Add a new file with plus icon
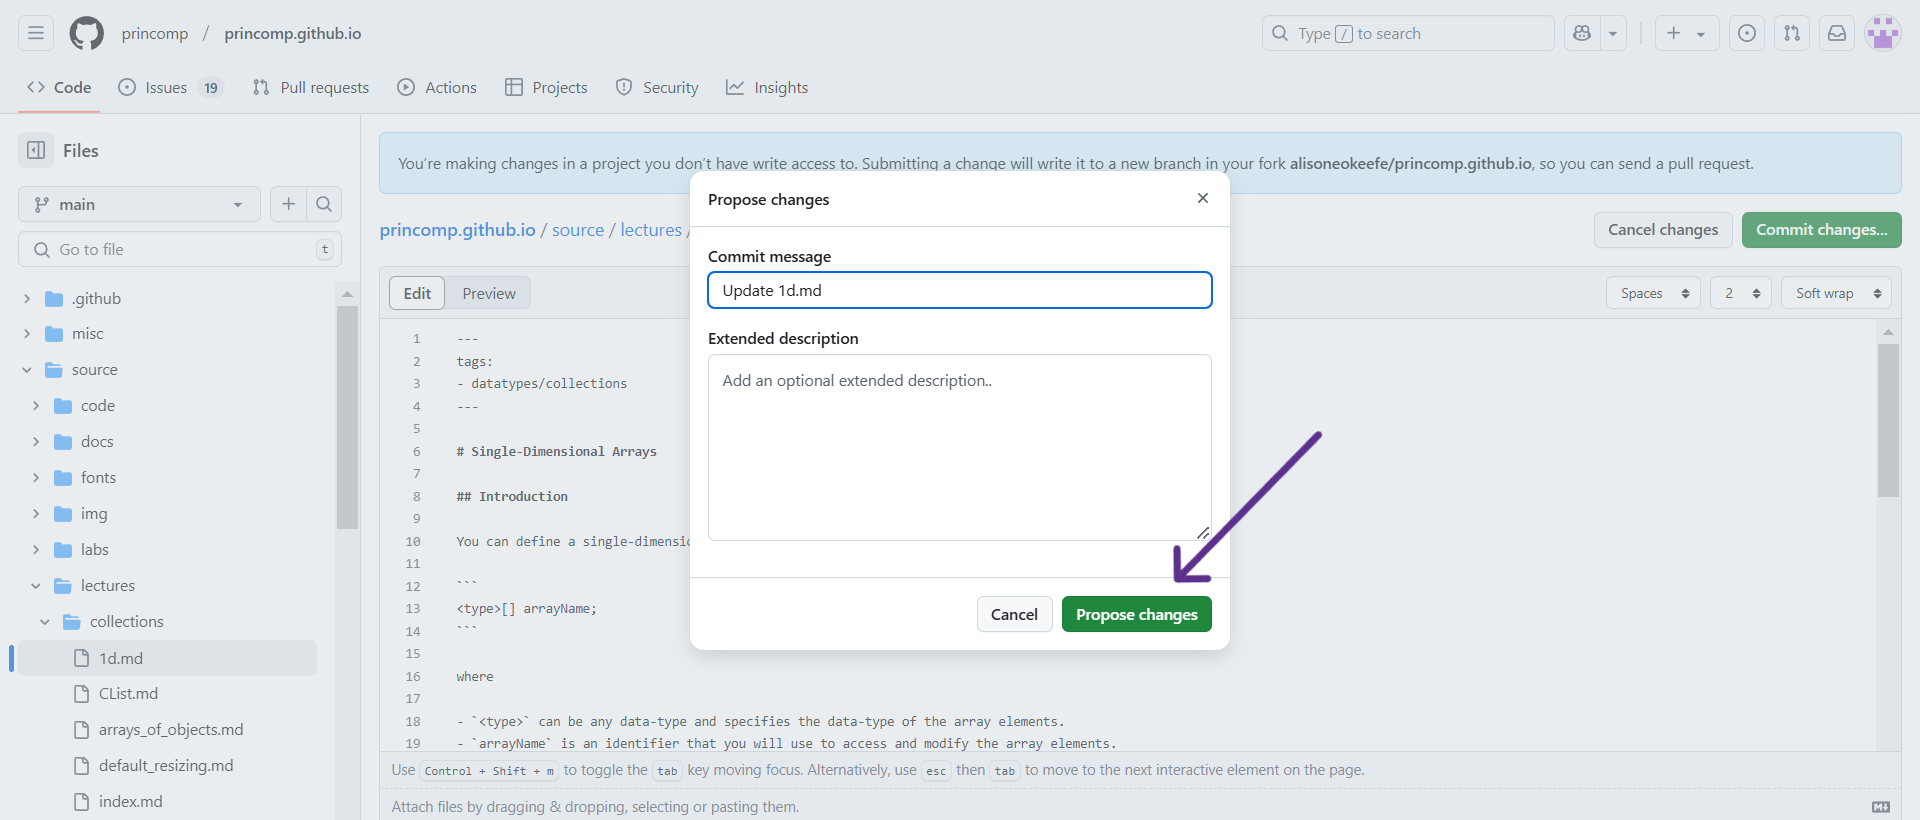 point(288,204)
